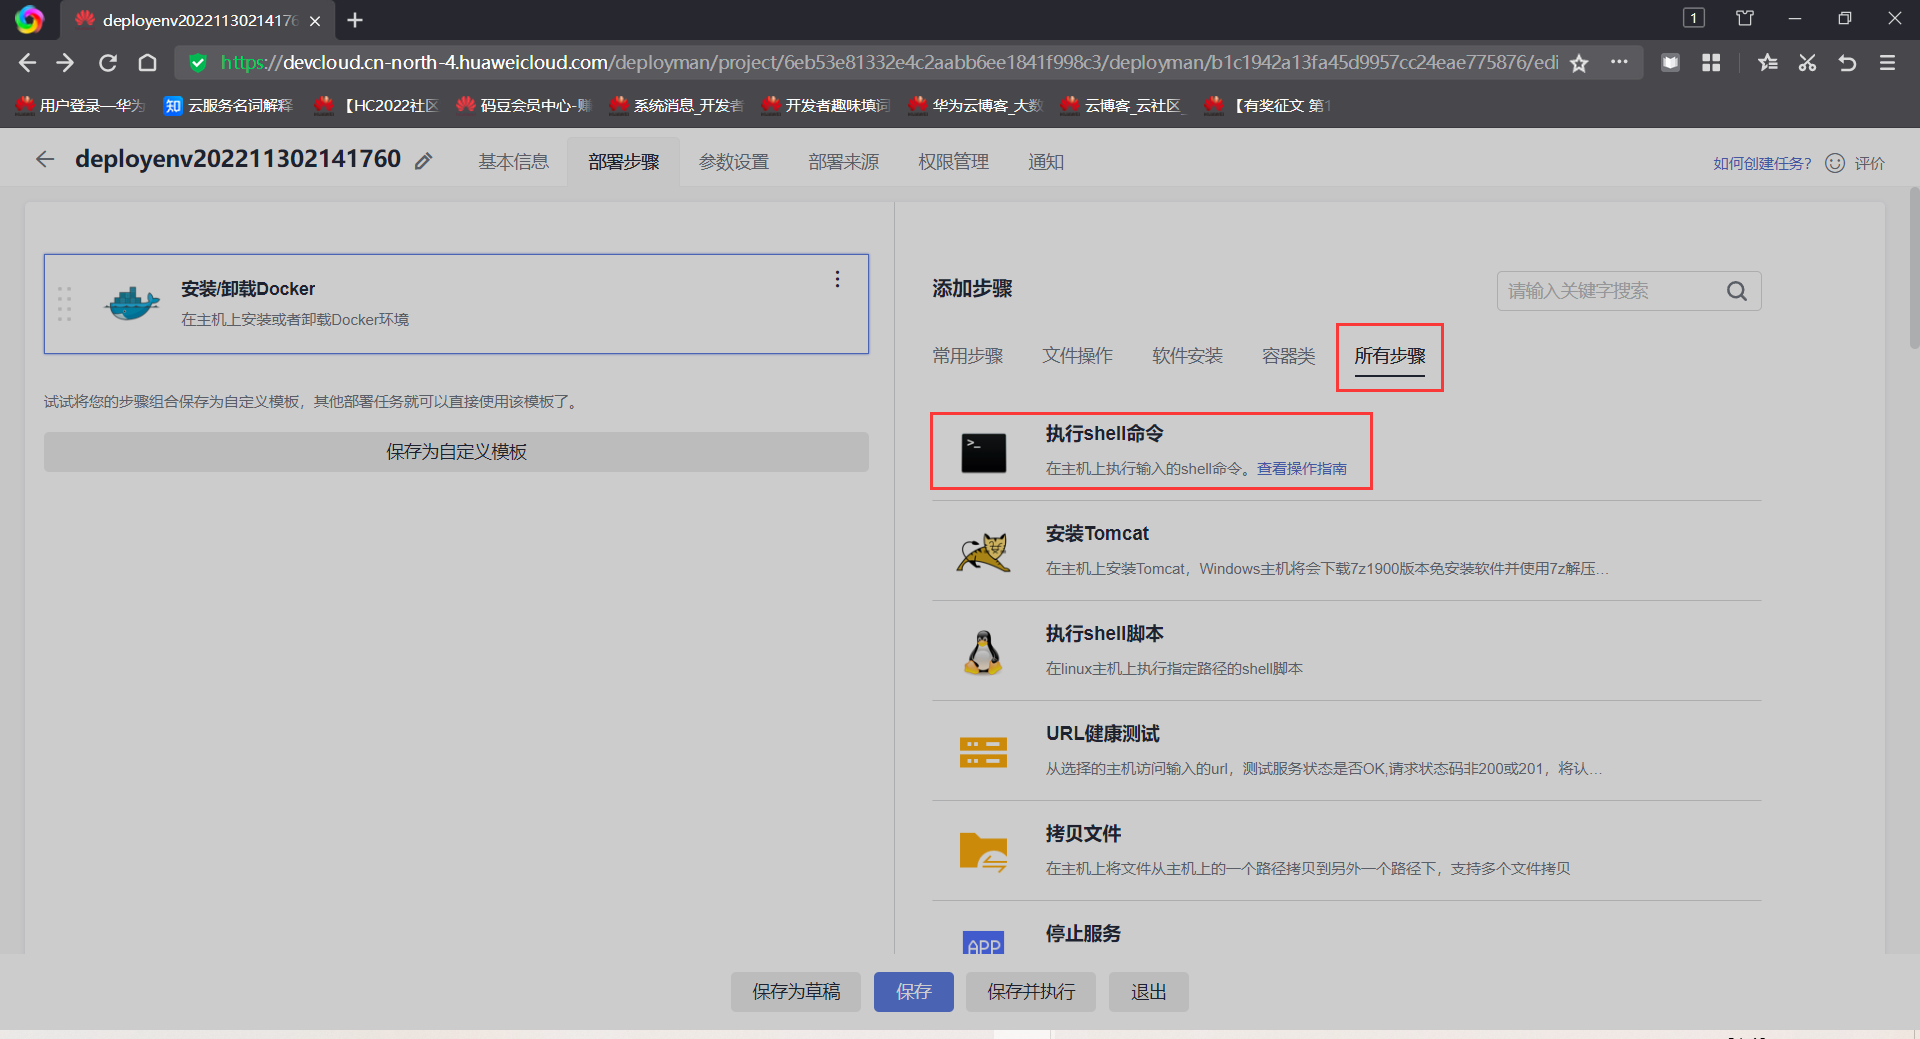The height and width of the screenshot is (1039, 1920).
Task: Click the Tomcat cat icon
Action: tap(983, 552)
